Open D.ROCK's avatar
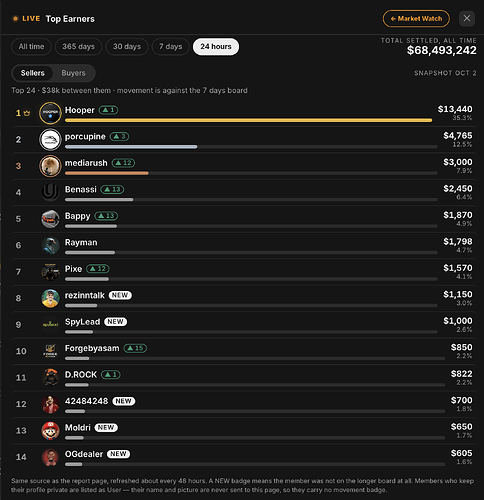Viewport: 484px width, 500px height. tap(50, 378)
